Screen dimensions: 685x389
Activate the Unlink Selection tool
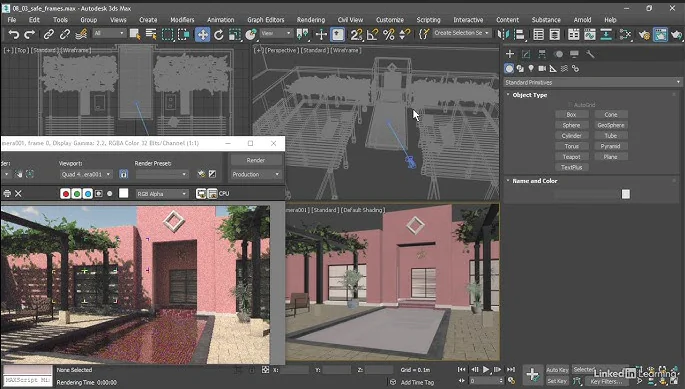65,34
